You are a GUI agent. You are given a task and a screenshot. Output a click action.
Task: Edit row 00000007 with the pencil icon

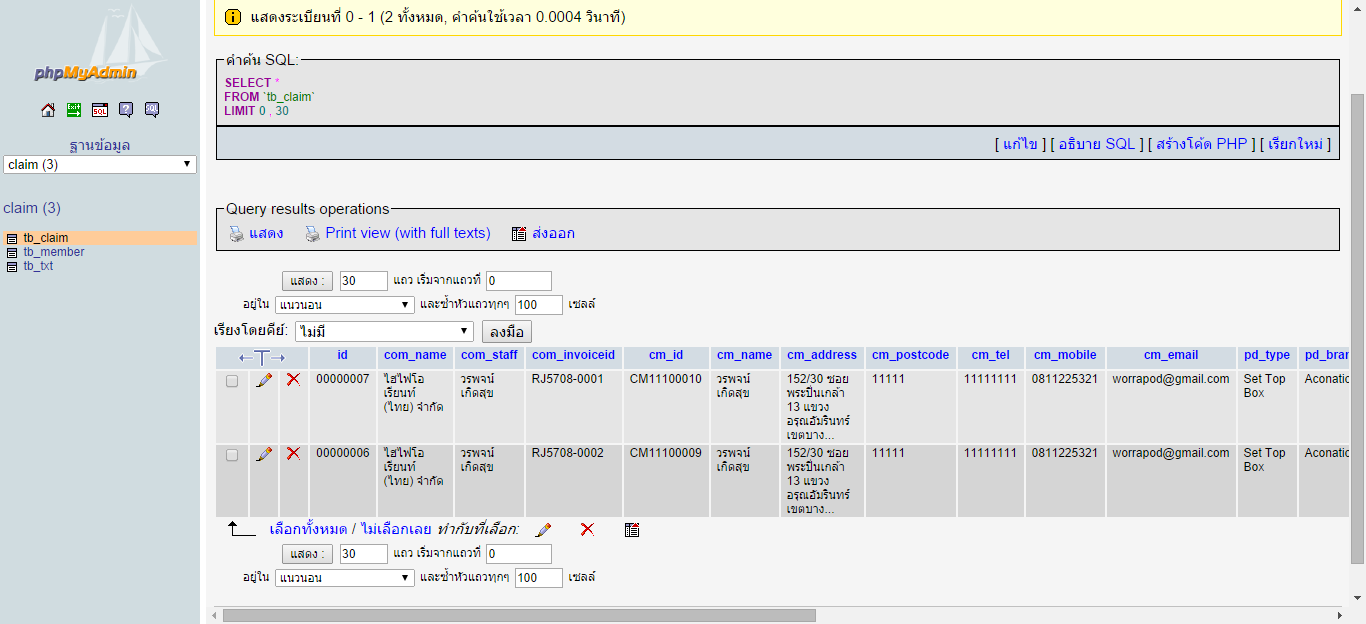pyautogui.click(x=263, y=380)
